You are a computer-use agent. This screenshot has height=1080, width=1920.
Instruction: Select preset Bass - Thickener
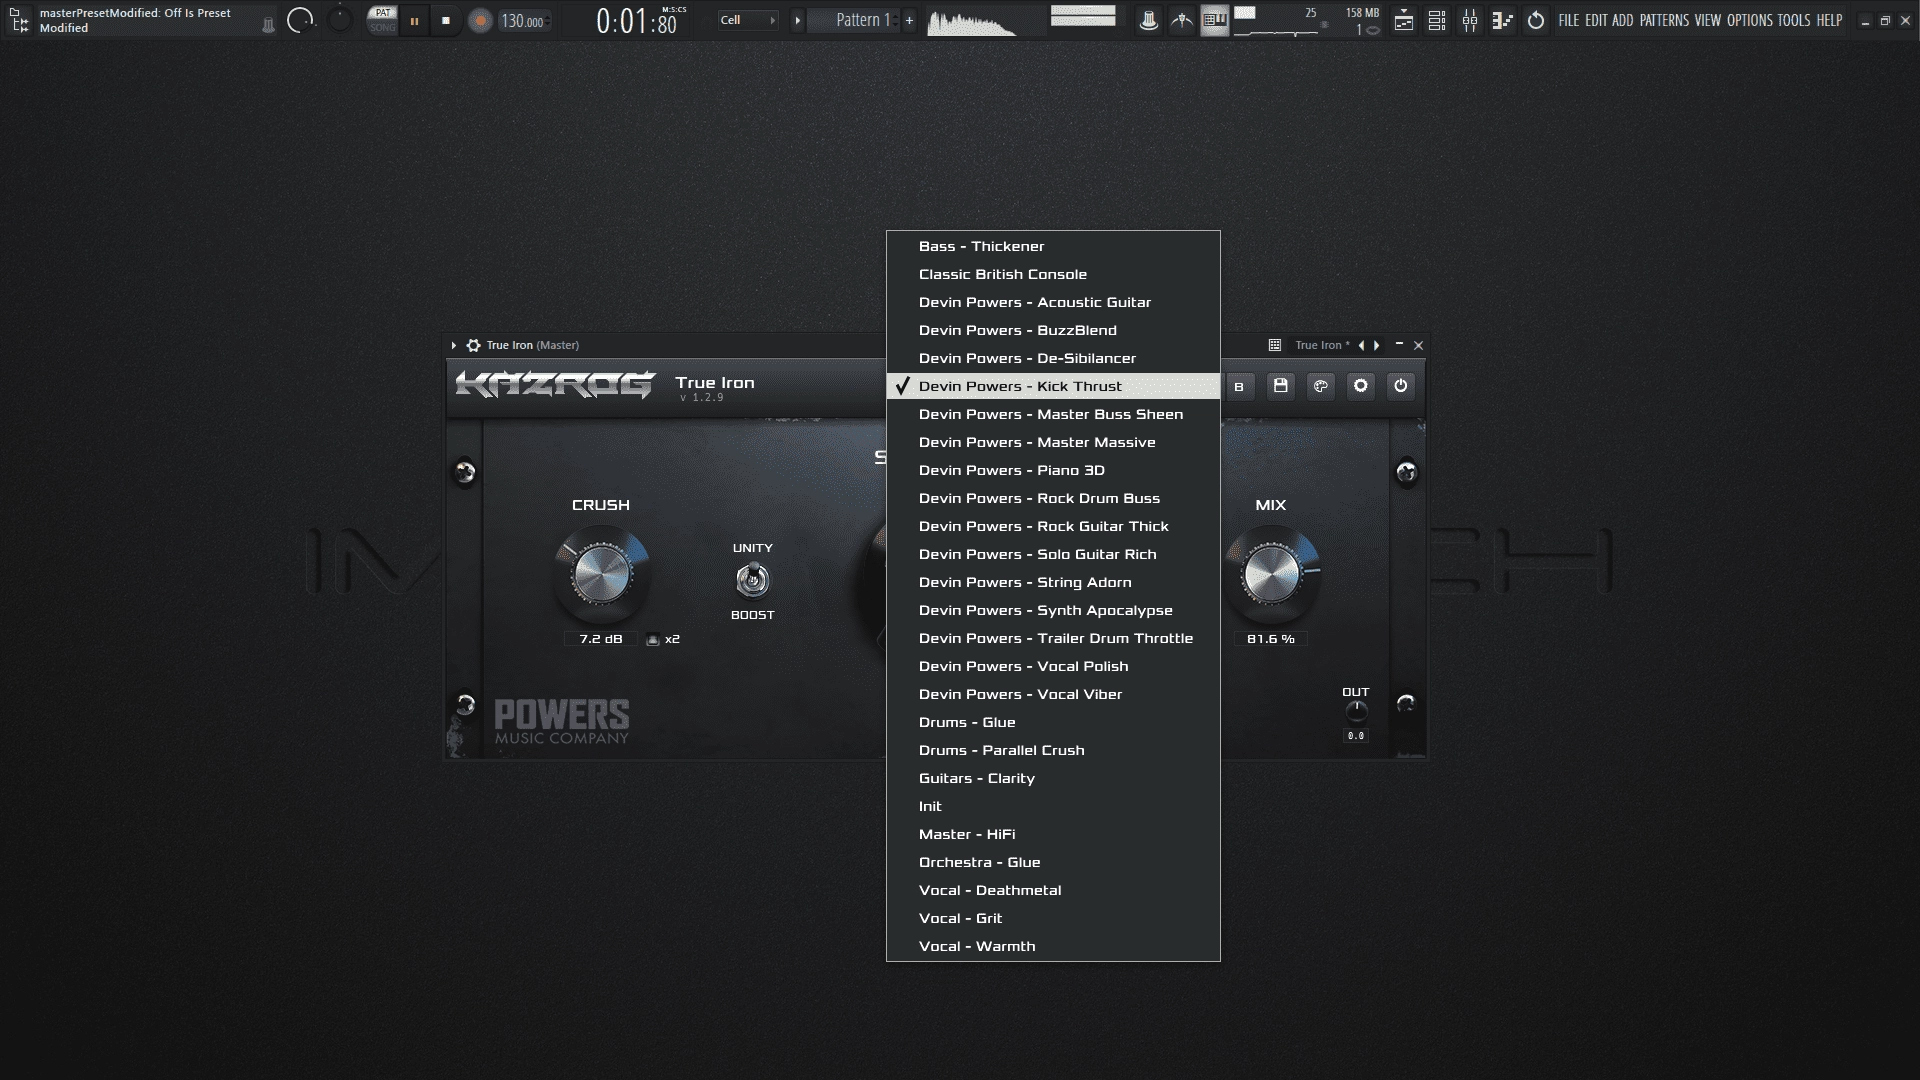tap(1053, 246)
